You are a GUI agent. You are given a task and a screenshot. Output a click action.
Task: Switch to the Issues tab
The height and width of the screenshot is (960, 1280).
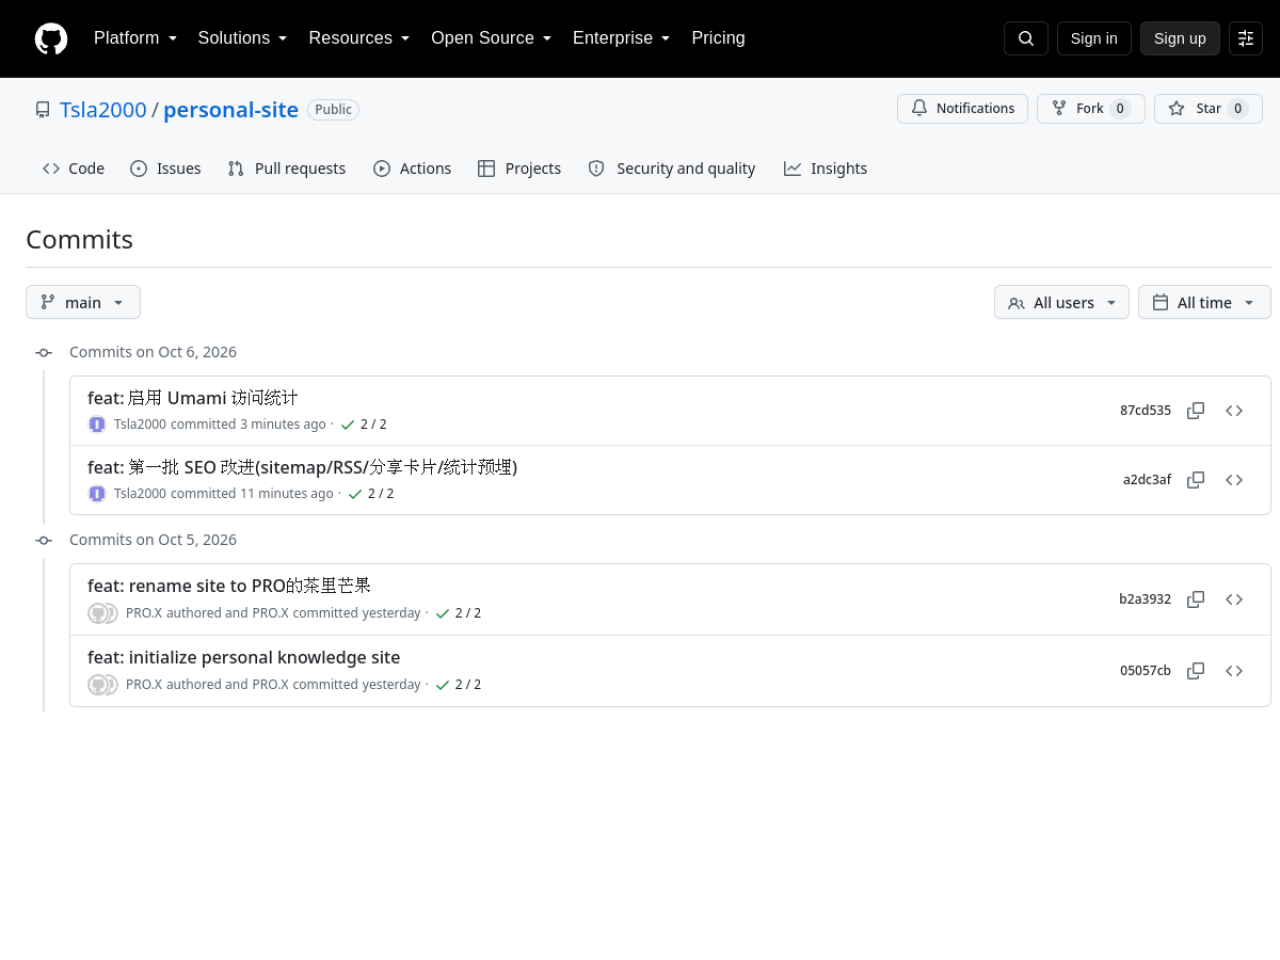166,169
